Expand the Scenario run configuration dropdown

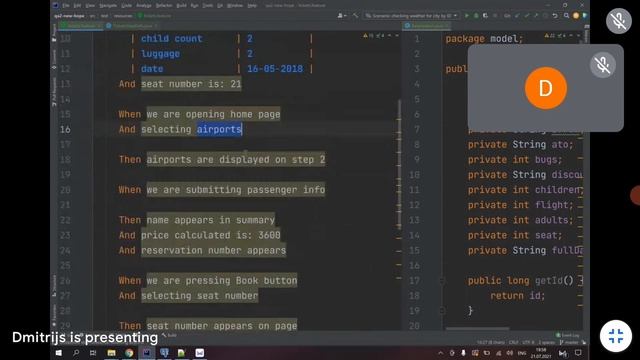point(411,16)
